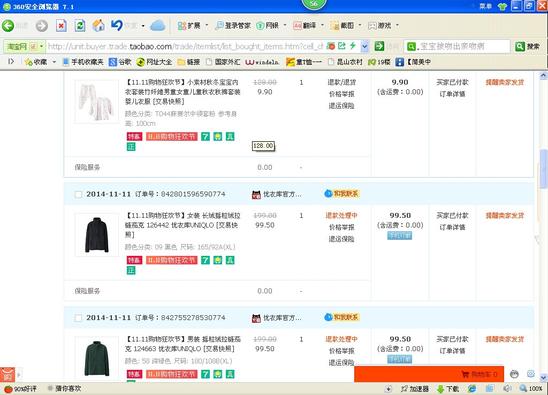Tick checkbox for order 842801596590774
Image resolution: width=548 pixels, height=395 pixels.
click(78, 194)
